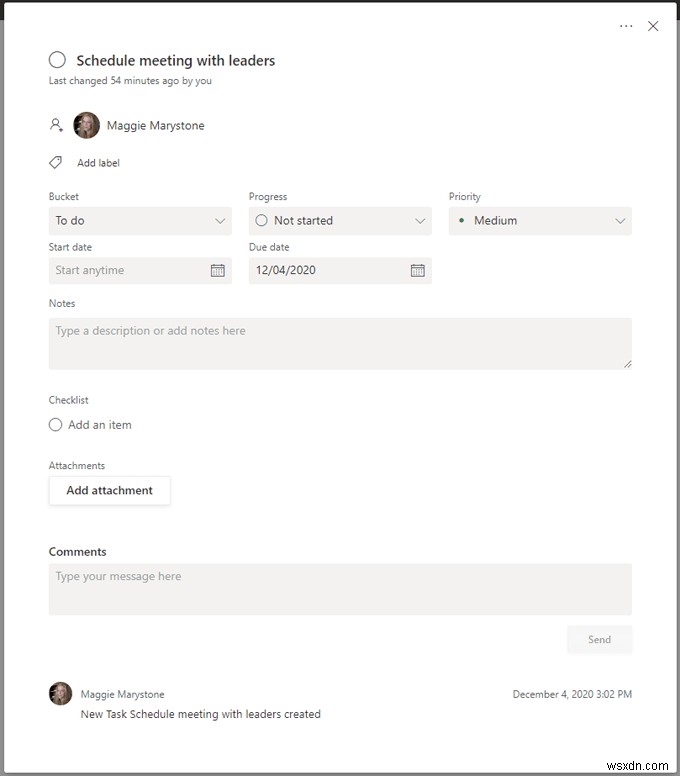Click the assign person icon
The height and width of the screenshot is (776, 680).
[x=56, y=125]
